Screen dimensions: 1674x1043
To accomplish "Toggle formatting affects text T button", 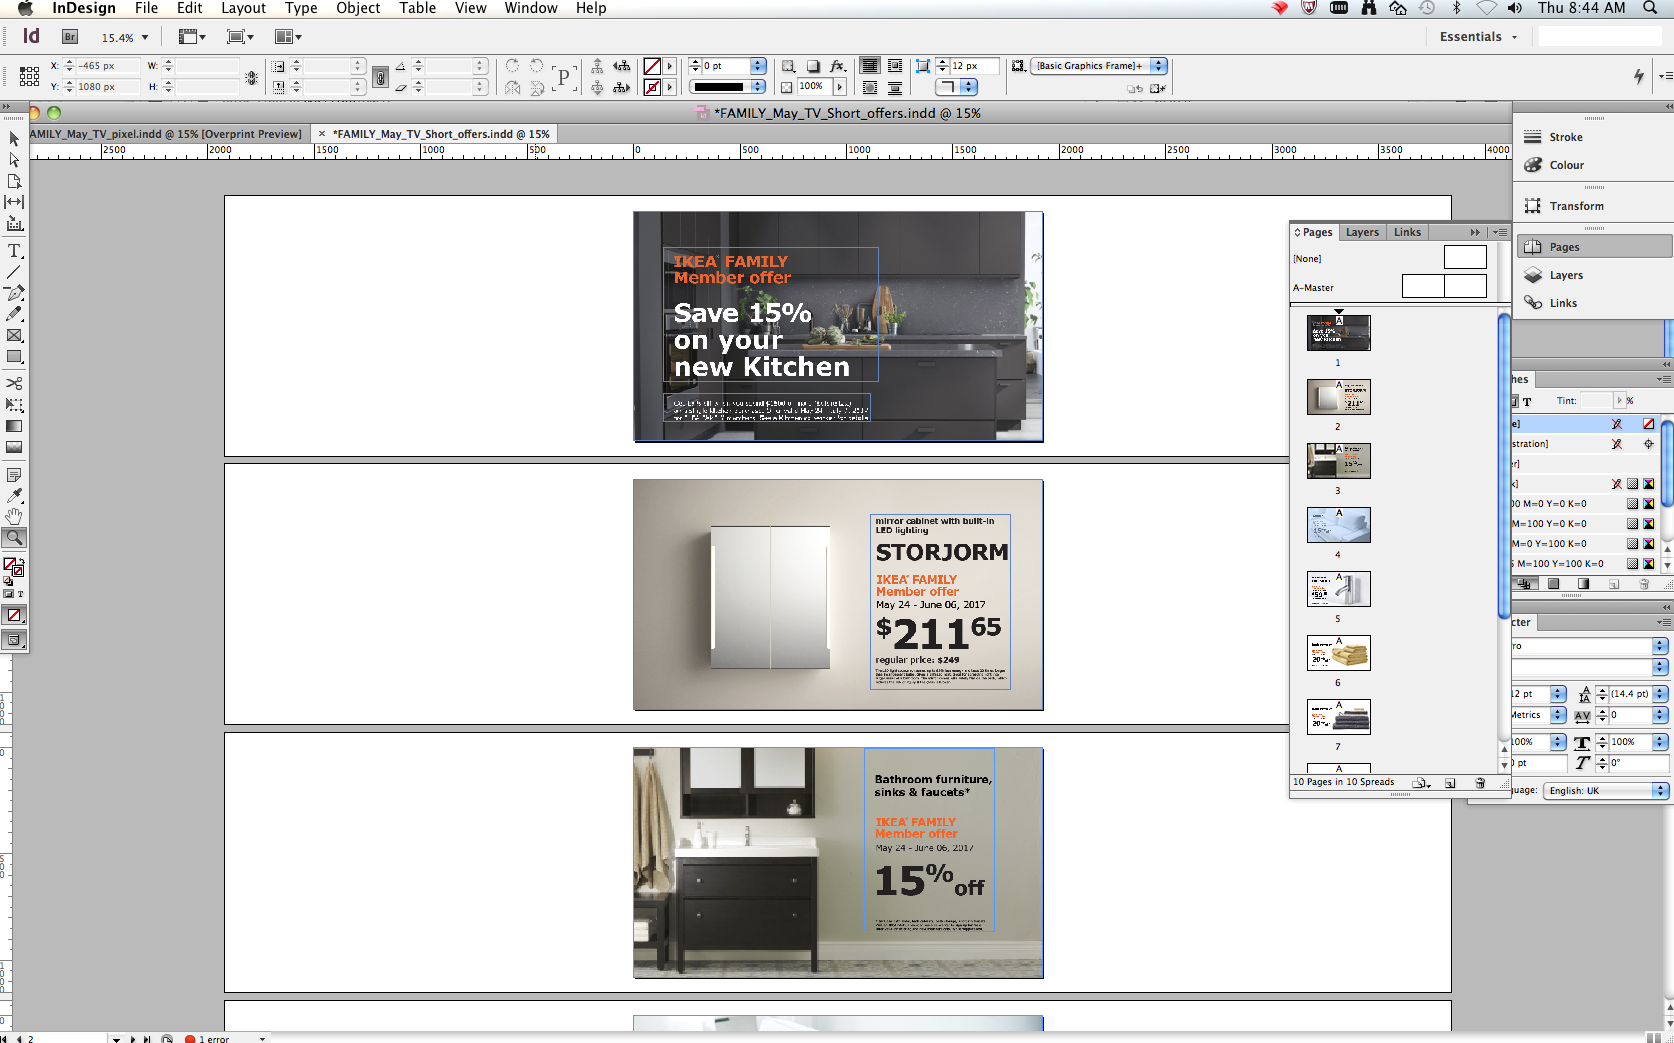I will pyautogui.click(x=20, y=594).
